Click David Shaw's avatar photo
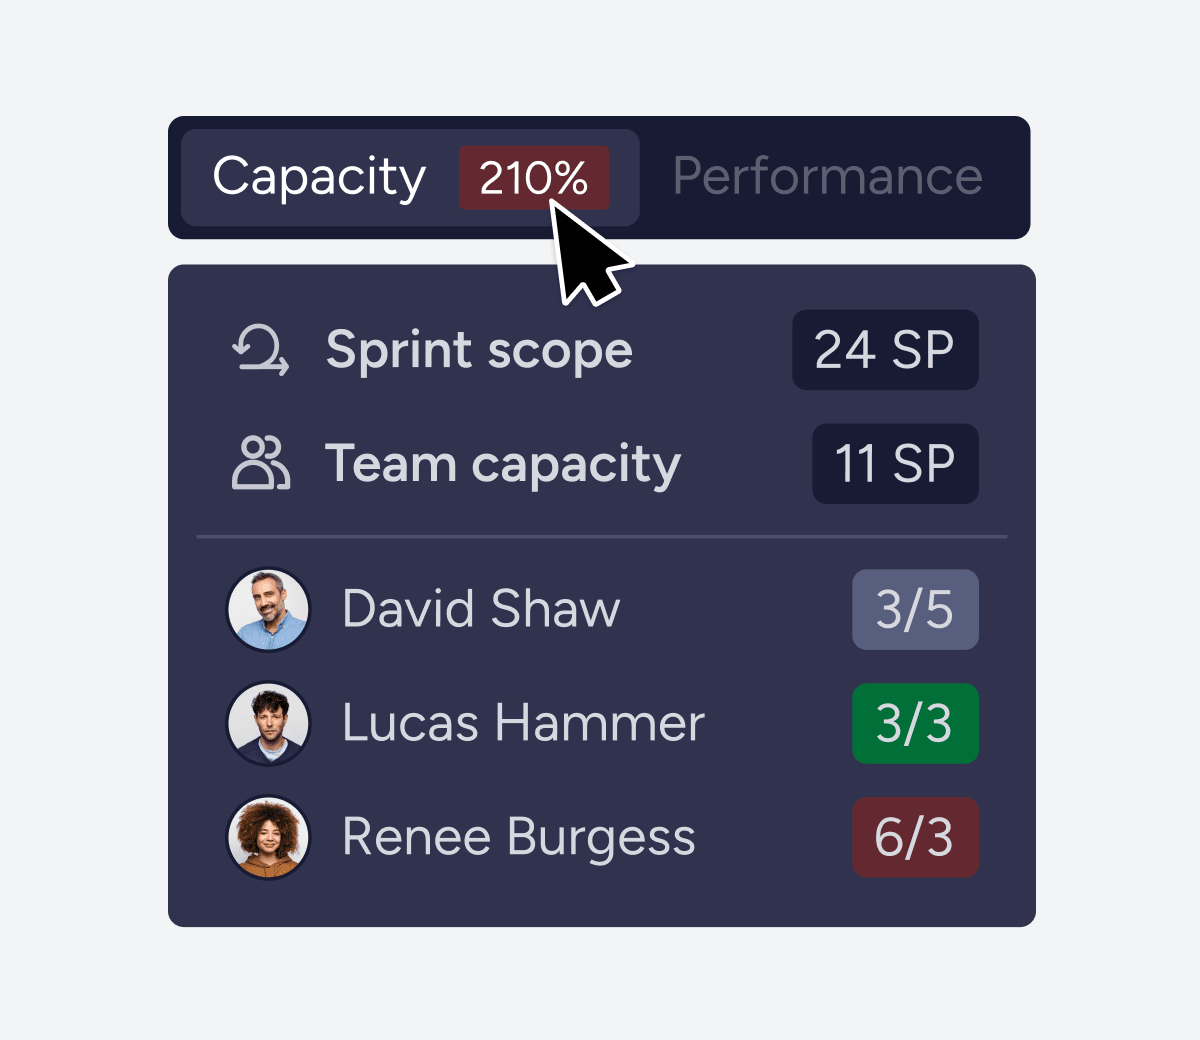The height and width of the screenshot is (1040, 1200). [268, 610]
